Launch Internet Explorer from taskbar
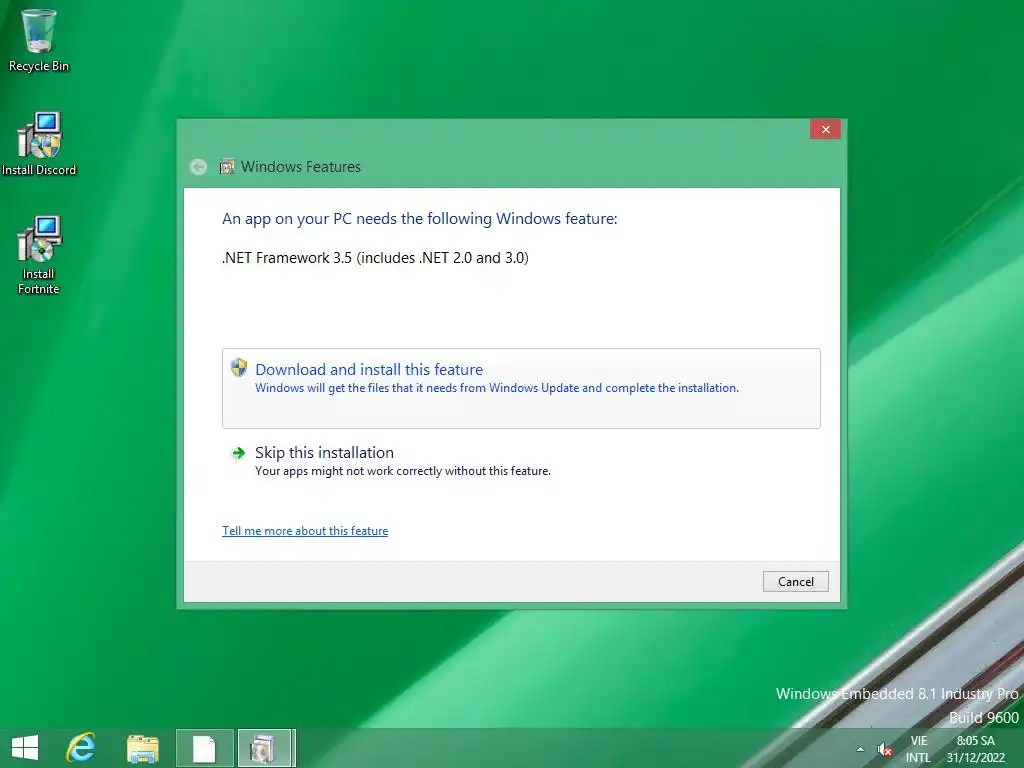Image resolution: width=1024 pixels, height=768 pixels. [x=81, y=748]
